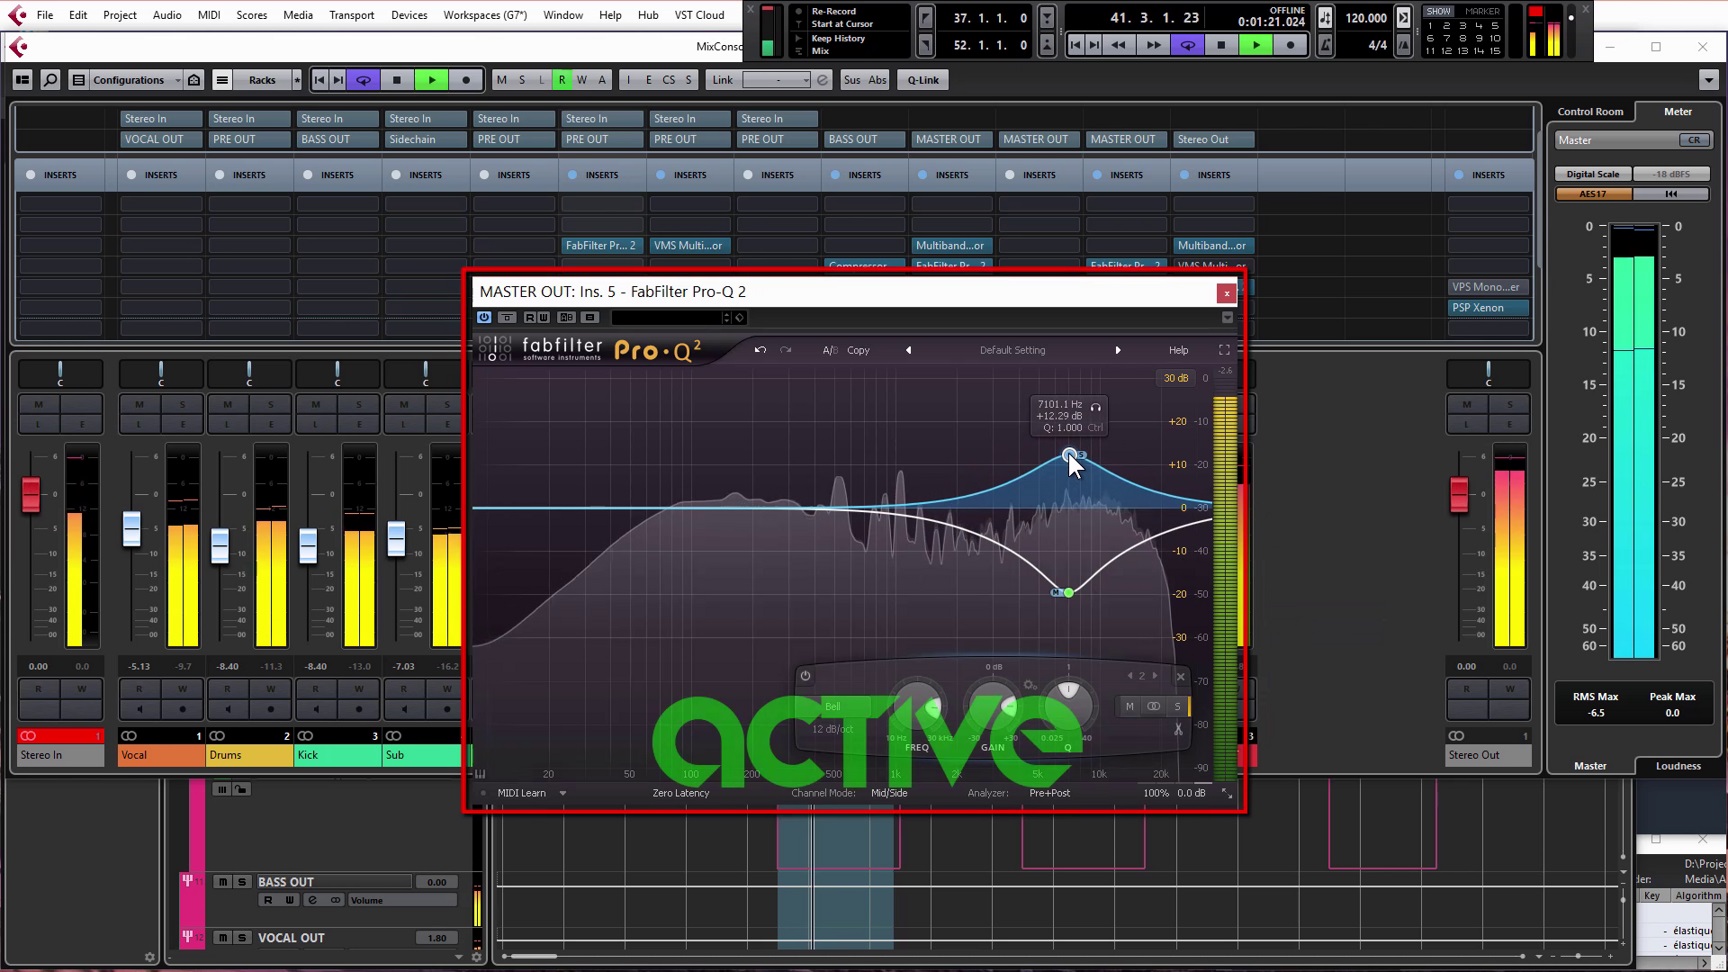
Task: Click the FabFilter resize arrows icon
Action: click(1226, 793)
